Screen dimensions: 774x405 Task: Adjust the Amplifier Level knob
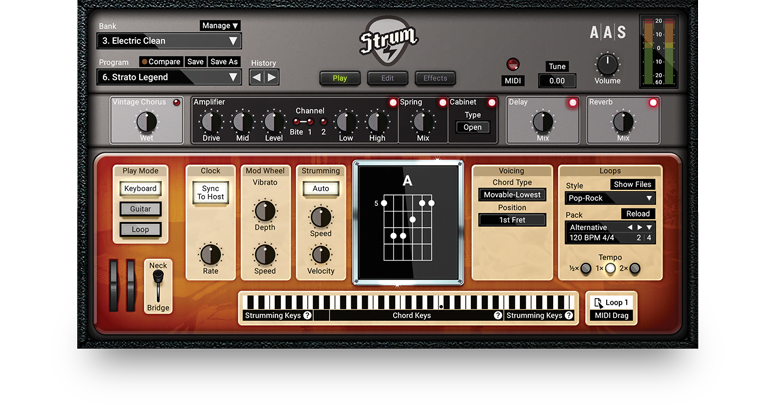273,122
